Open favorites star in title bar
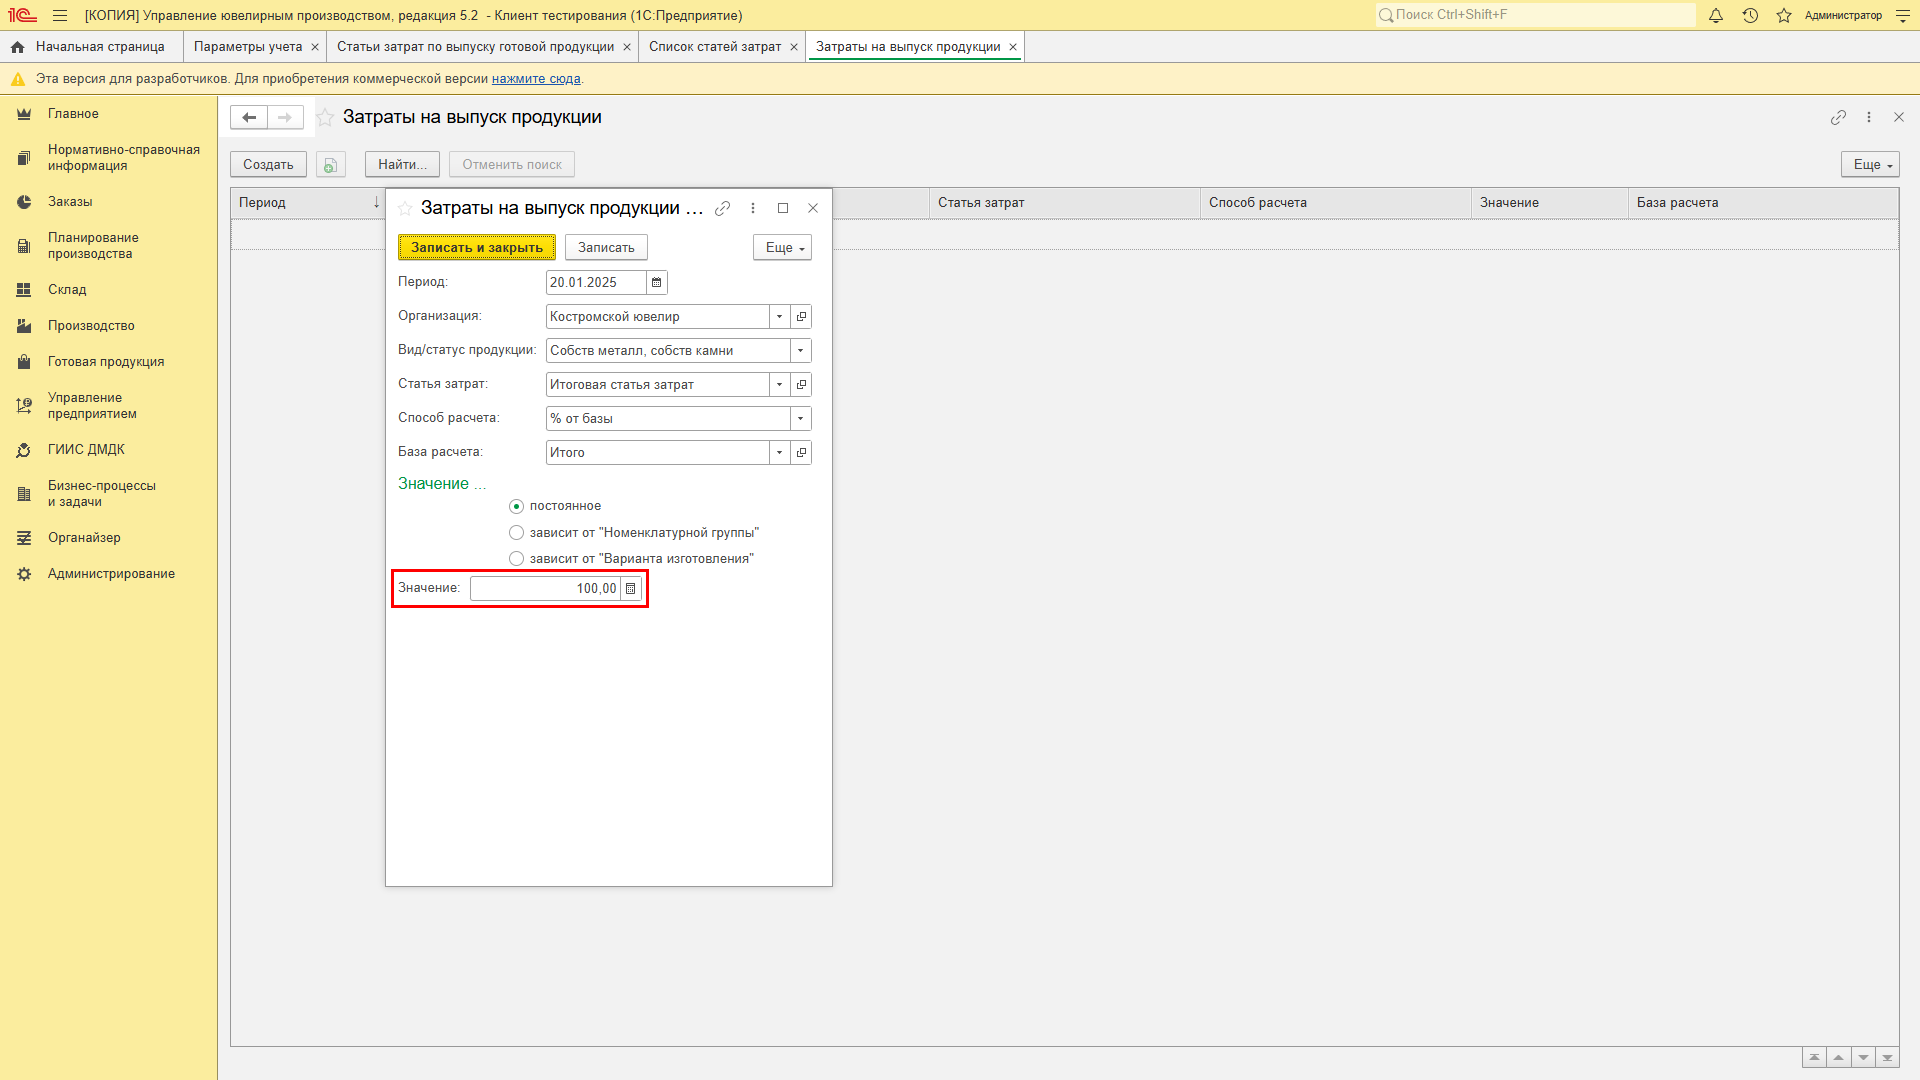This screenshot has width=1920, height=1080. (1784, 15)
